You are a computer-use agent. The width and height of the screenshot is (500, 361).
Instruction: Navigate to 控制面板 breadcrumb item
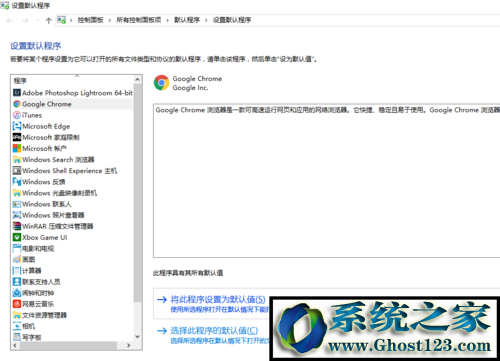(x=90, y=20)
